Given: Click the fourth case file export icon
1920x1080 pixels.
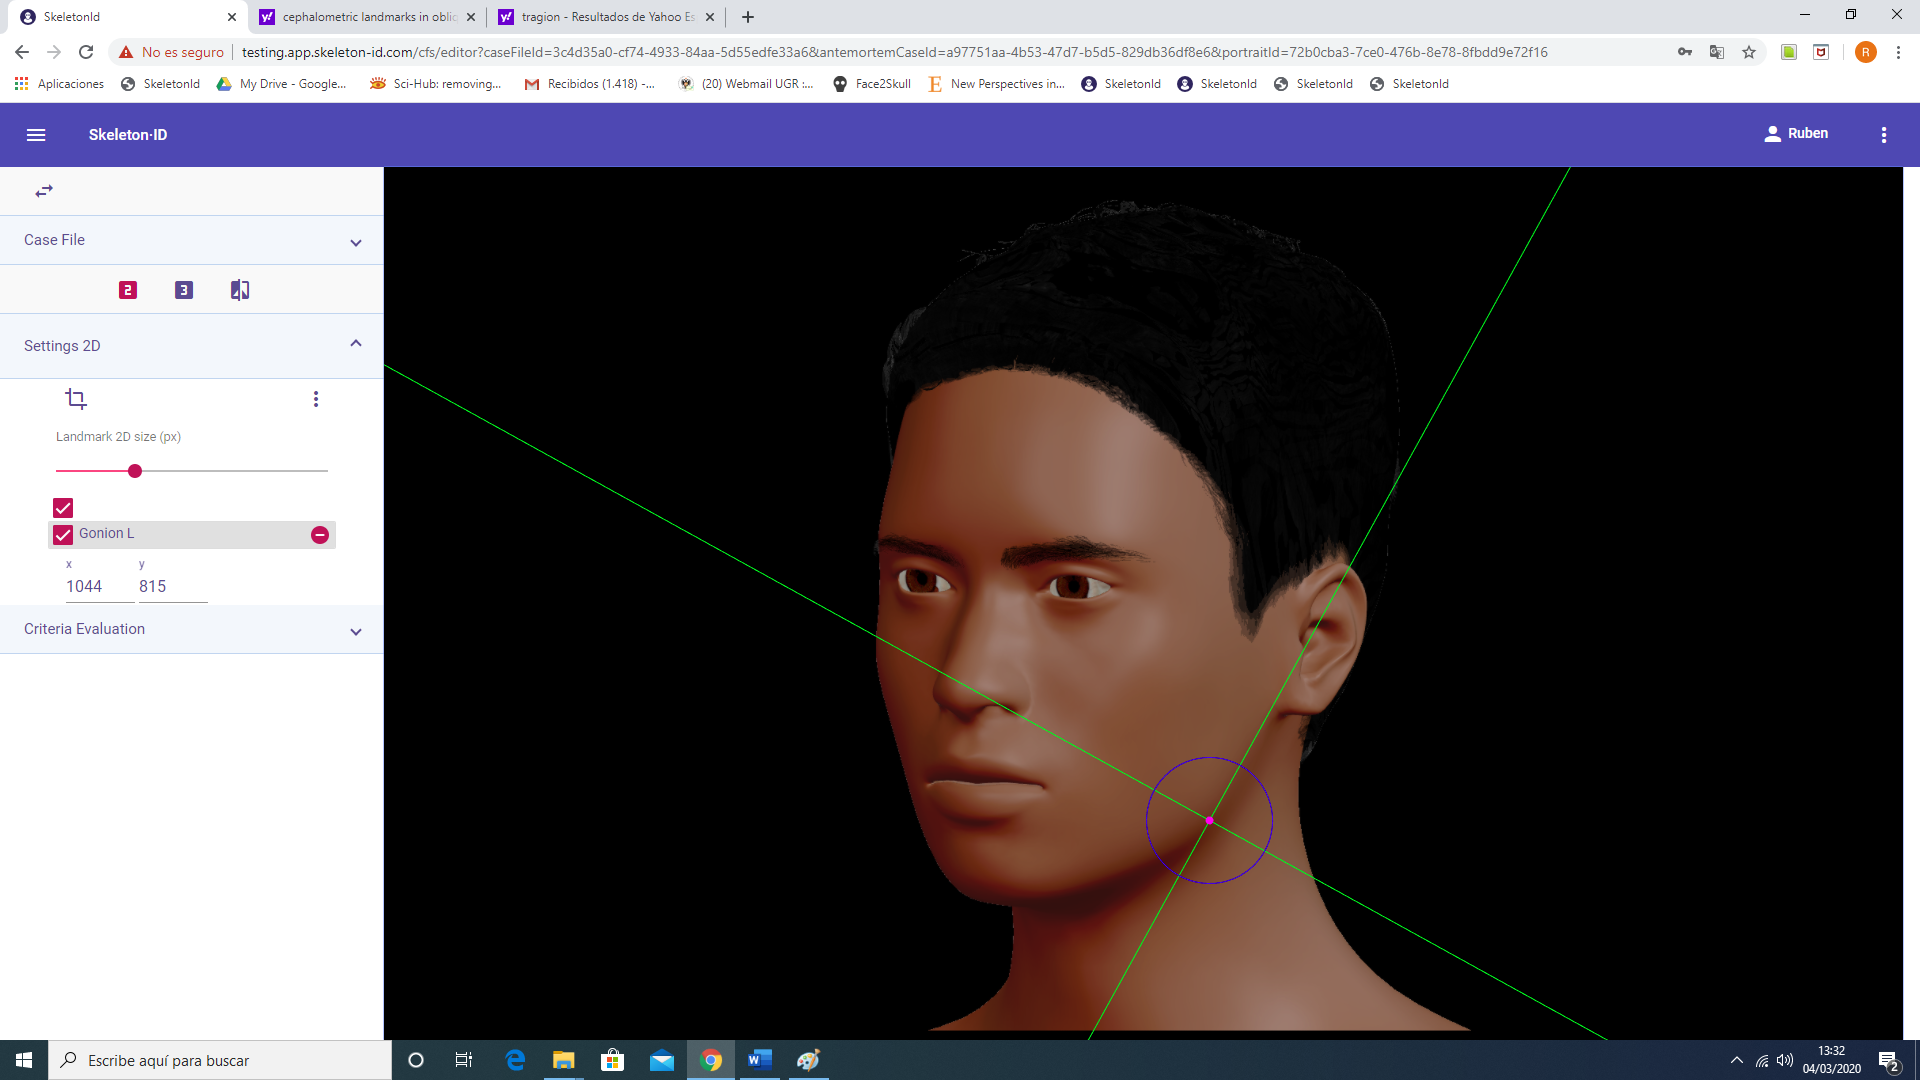Looking at the screenshot, I should [x=240, y=290].
